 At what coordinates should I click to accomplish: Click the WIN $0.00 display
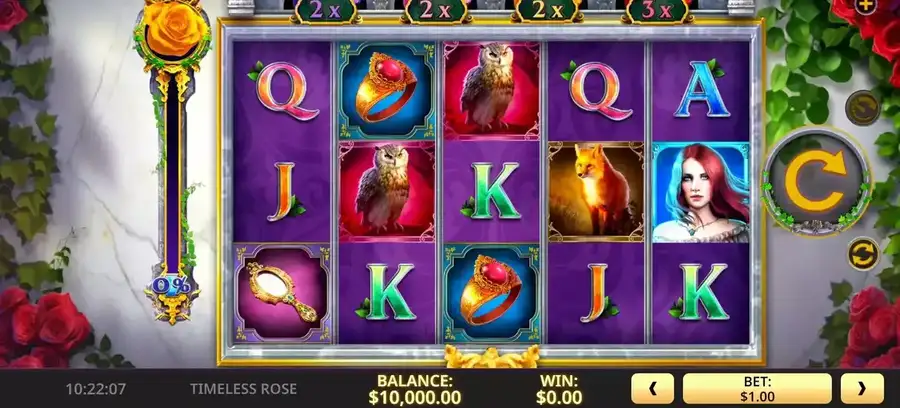click(x=558, y=389)
